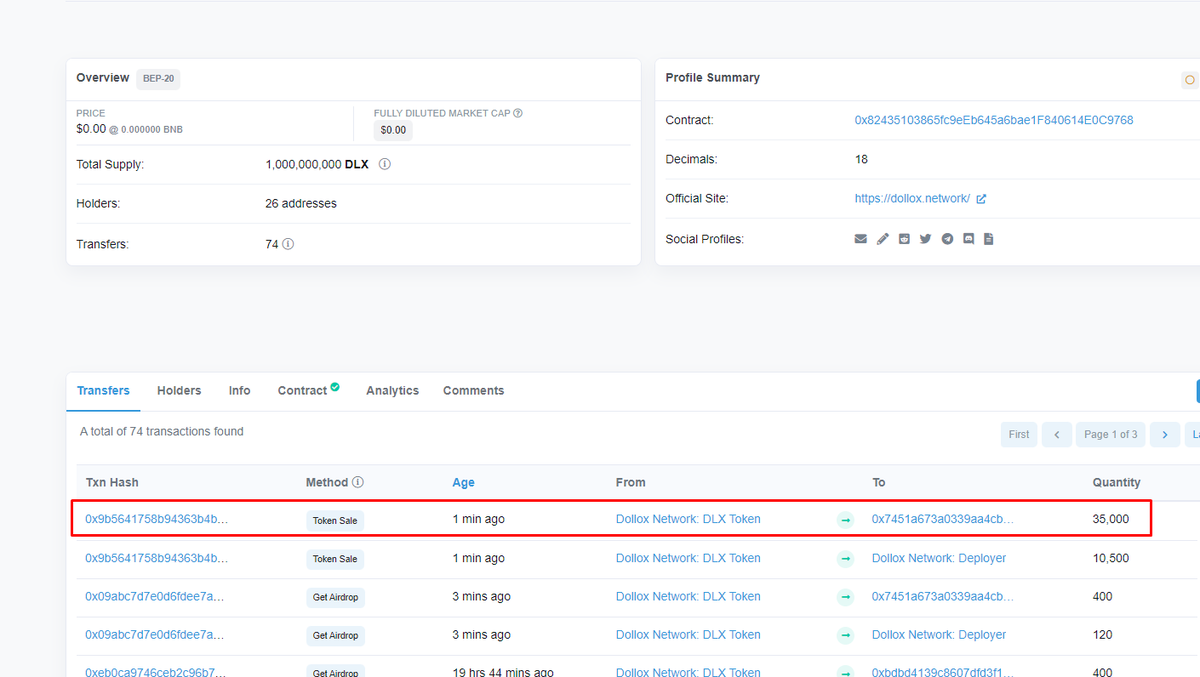Screen dimensions: 1200x677
Task: Click 'A total of 74 transactions found' text
Action: 162,432
